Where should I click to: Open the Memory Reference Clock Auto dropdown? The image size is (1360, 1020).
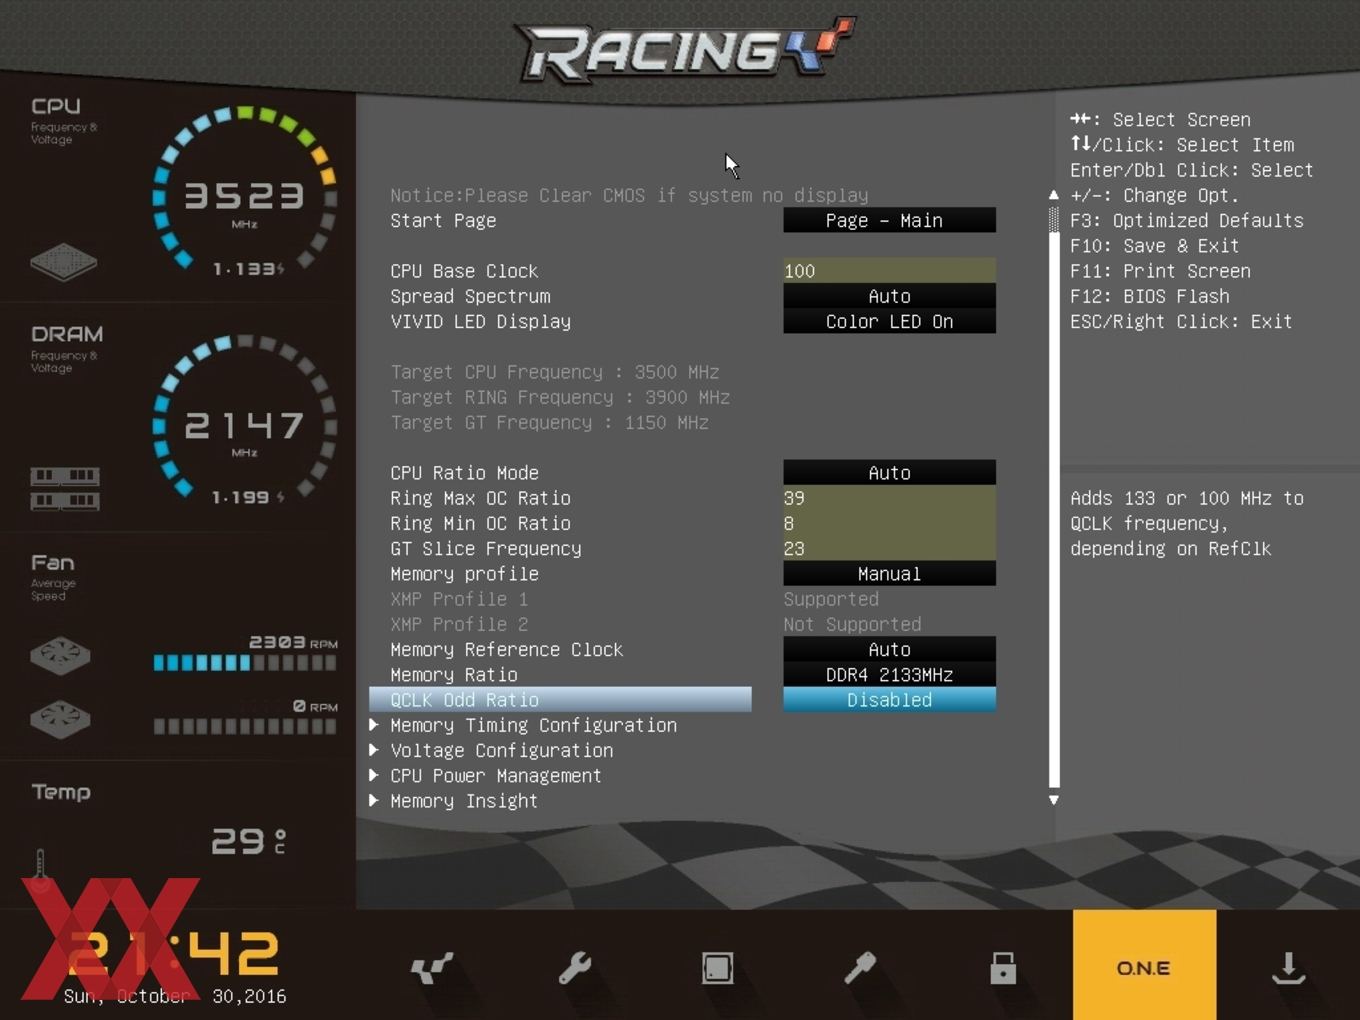pyautogui.click(x=889, y=649)
